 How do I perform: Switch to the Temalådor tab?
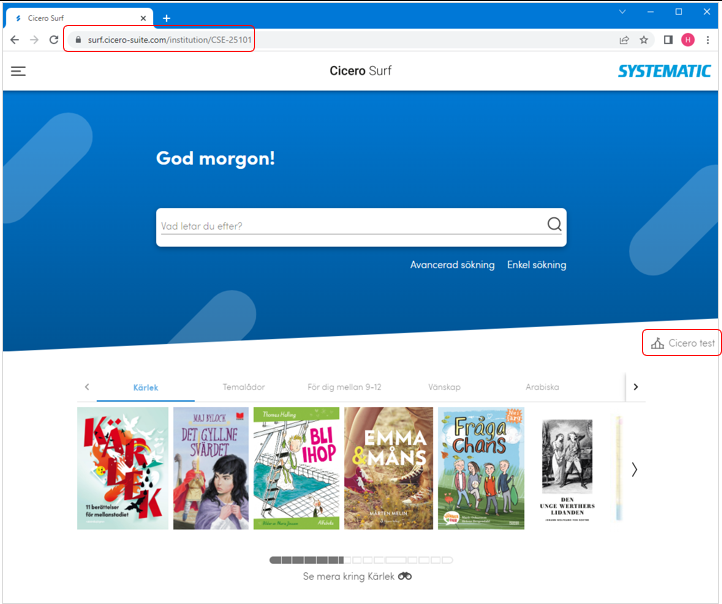[244, 387]
